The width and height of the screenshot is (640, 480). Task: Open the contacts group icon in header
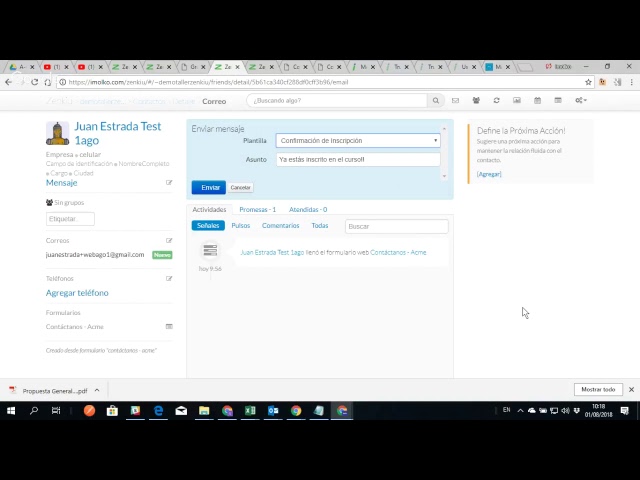click(476, 100)
